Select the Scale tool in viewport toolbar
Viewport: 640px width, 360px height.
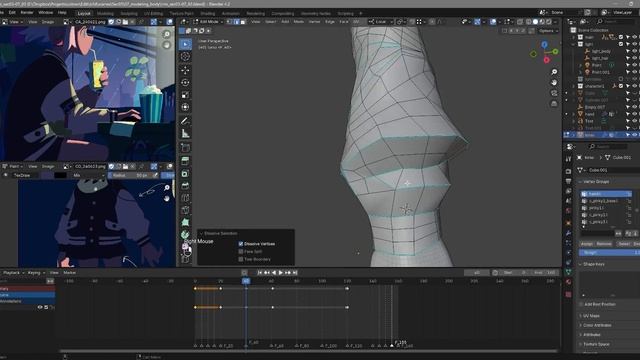coord(185,95)
